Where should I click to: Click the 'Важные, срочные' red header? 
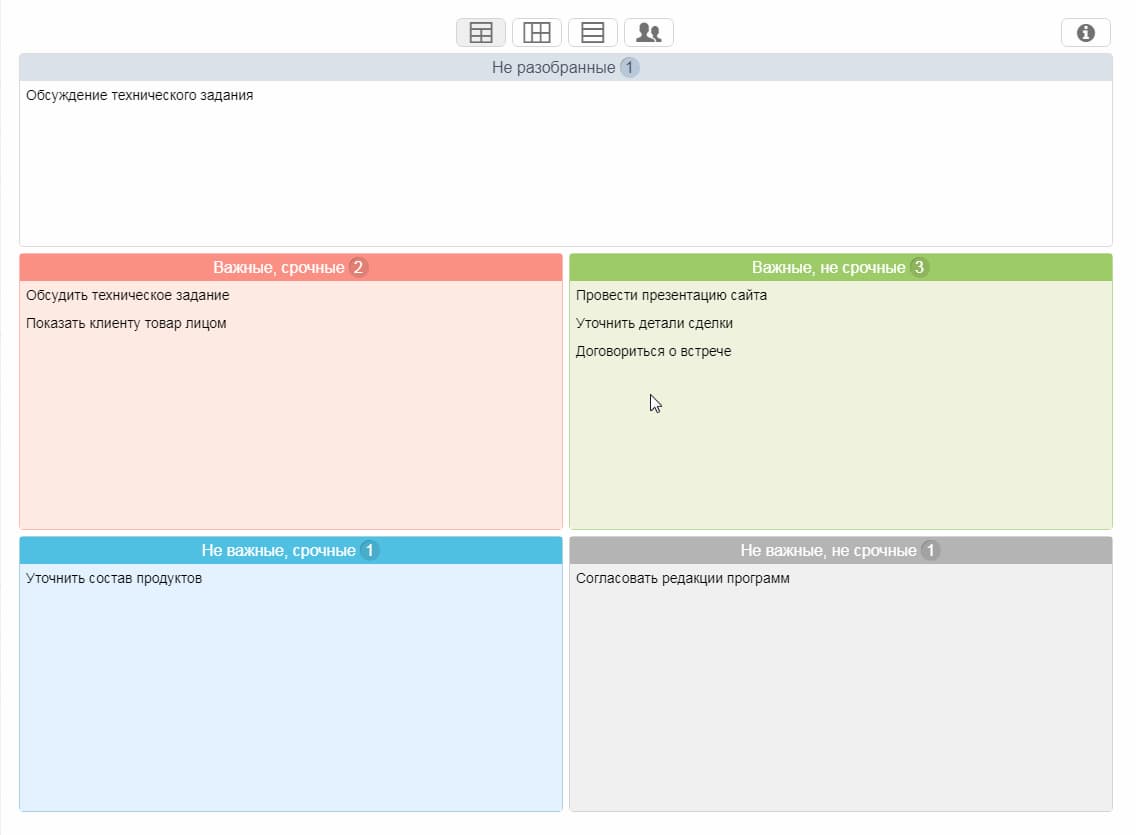click(x=278, y=268)
